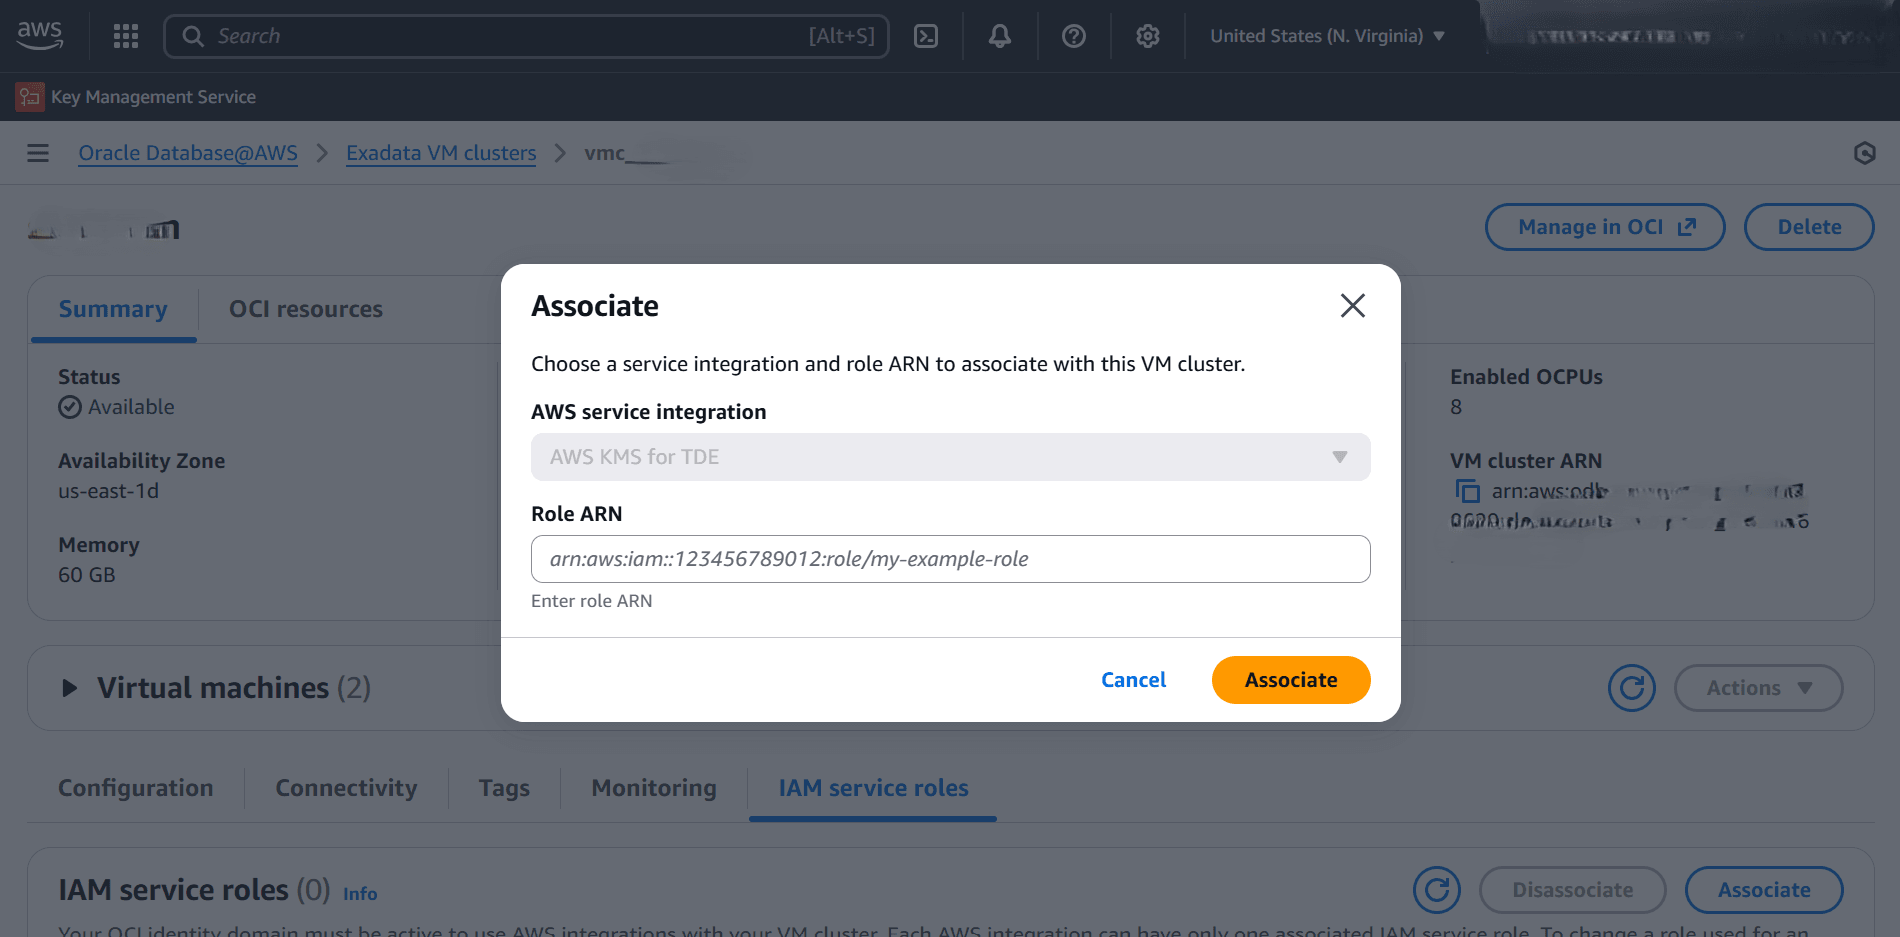This screenshot has width=1900, height=937.
Task: Open the notifications bell
Action: coord(999,35)
